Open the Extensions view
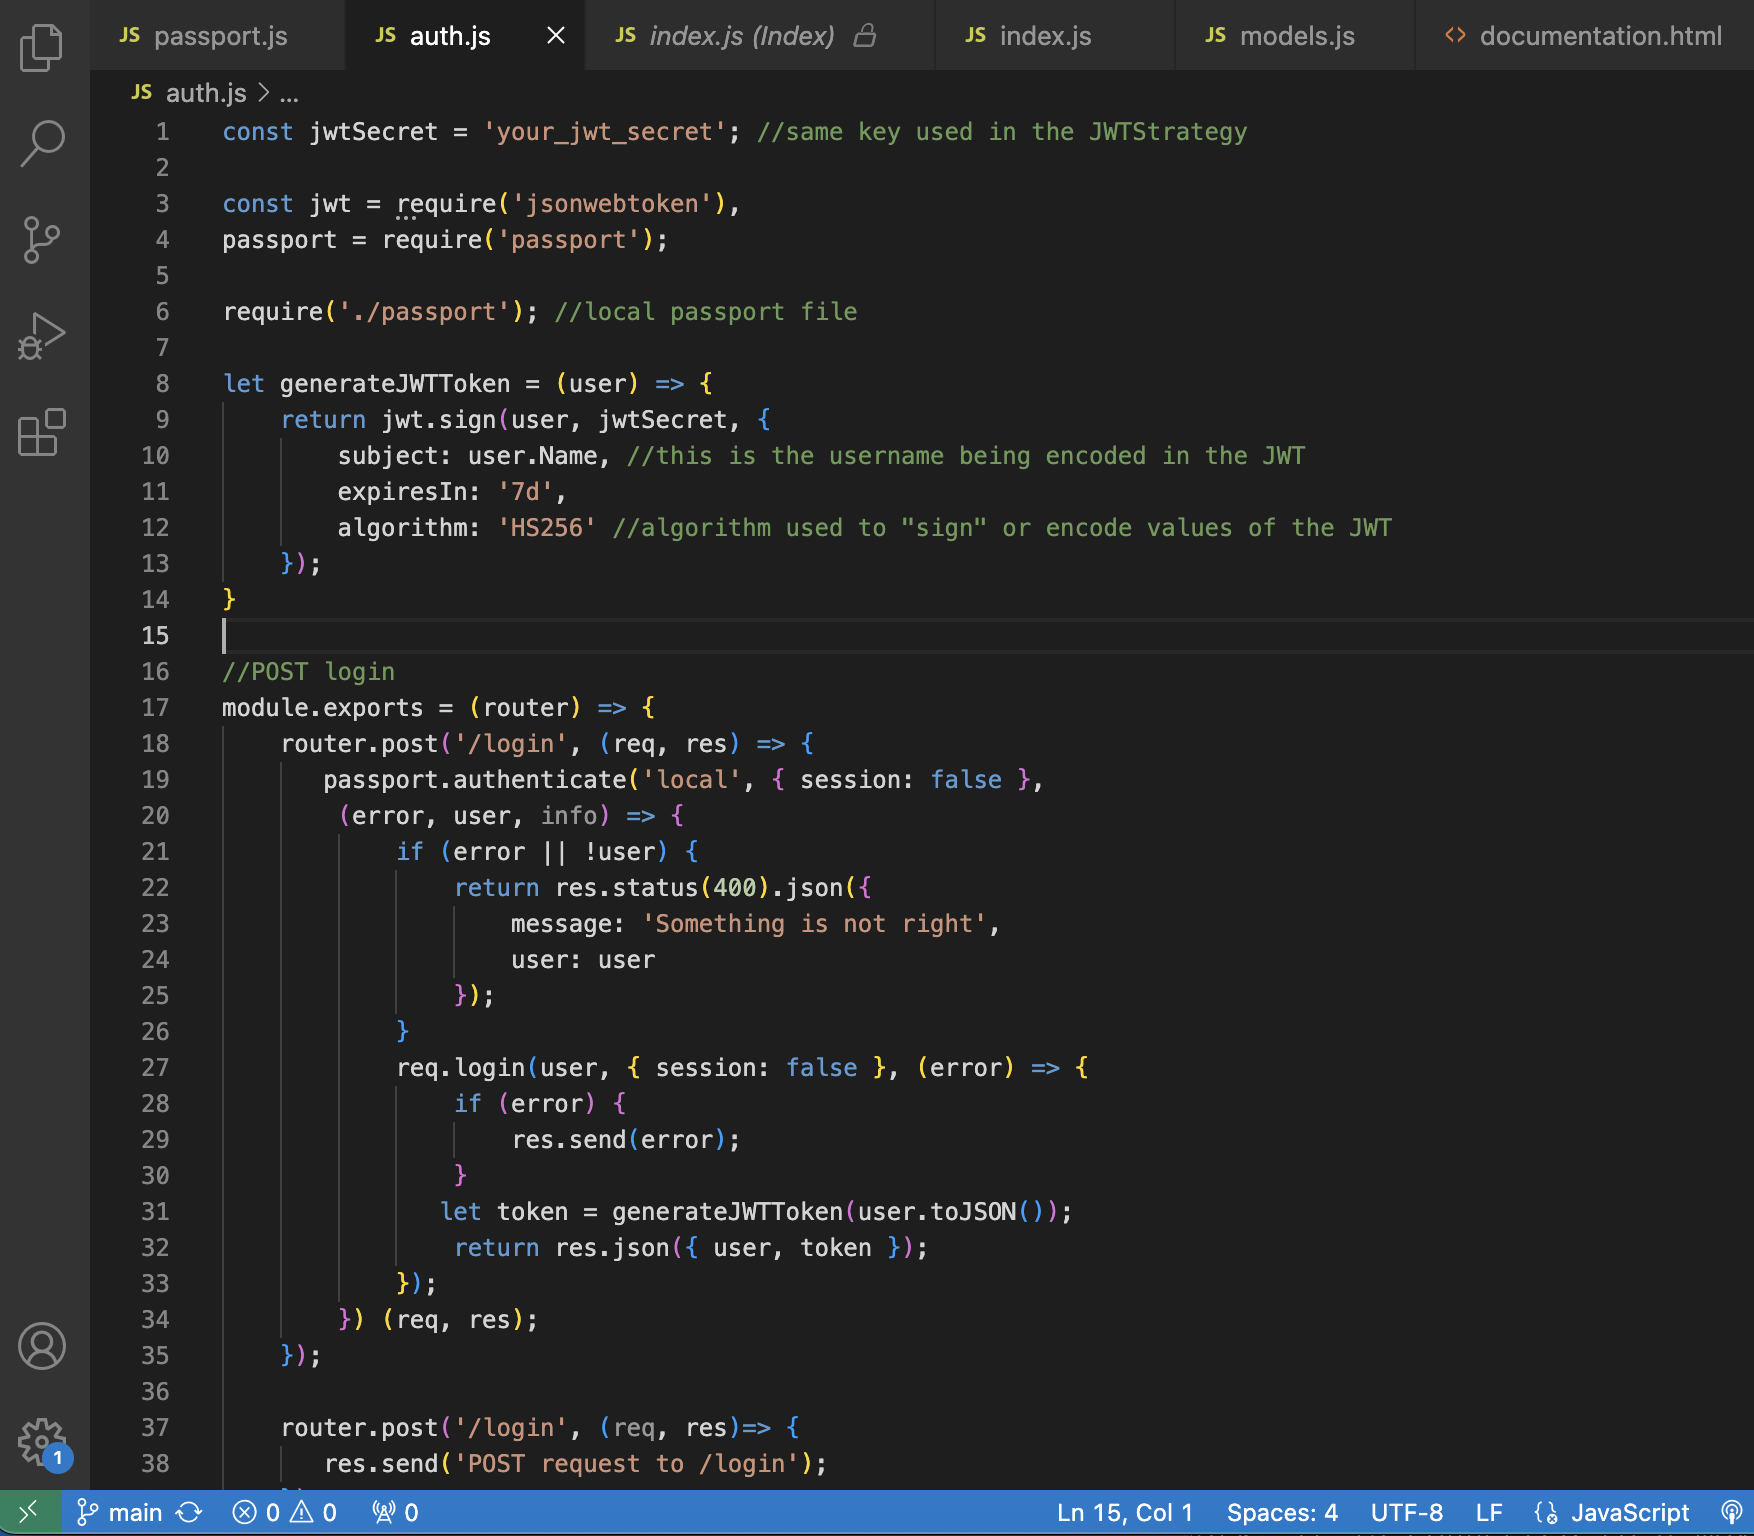1754x1536 pixels. pyautogui.click(x=42, y=432)
